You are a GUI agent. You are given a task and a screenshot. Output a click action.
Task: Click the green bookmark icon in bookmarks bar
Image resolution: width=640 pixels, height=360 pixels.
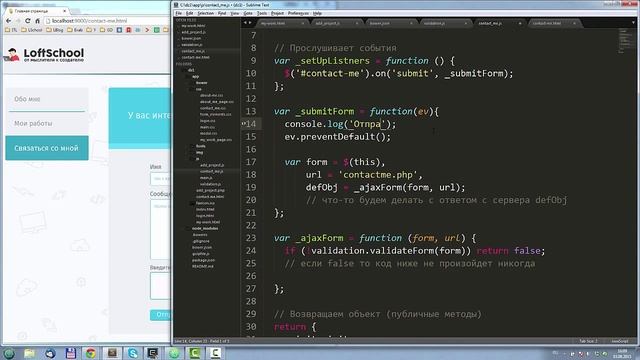click(x=156, y=30)
